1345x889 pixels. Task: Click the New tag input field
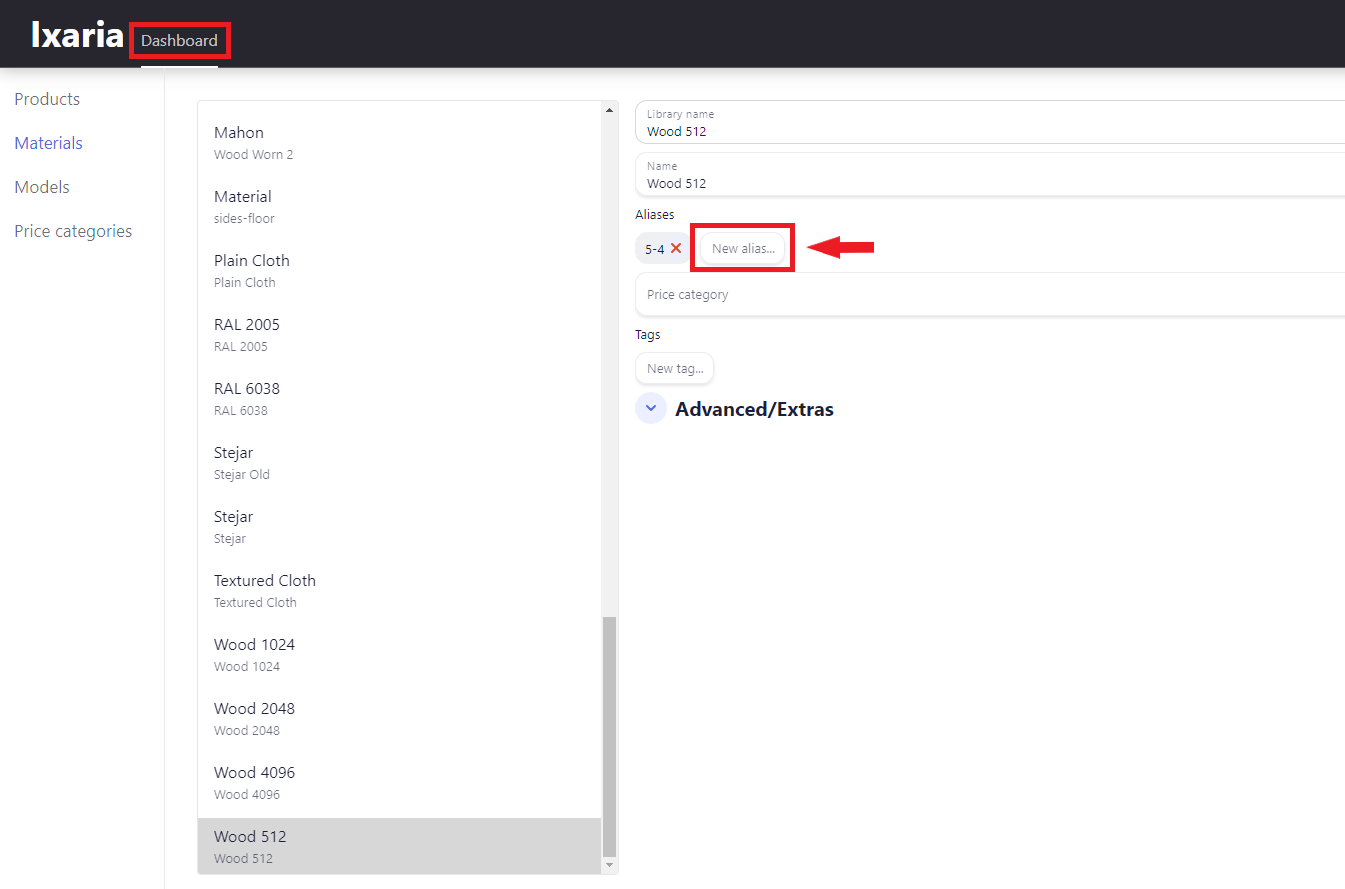[x=674, y=368]
